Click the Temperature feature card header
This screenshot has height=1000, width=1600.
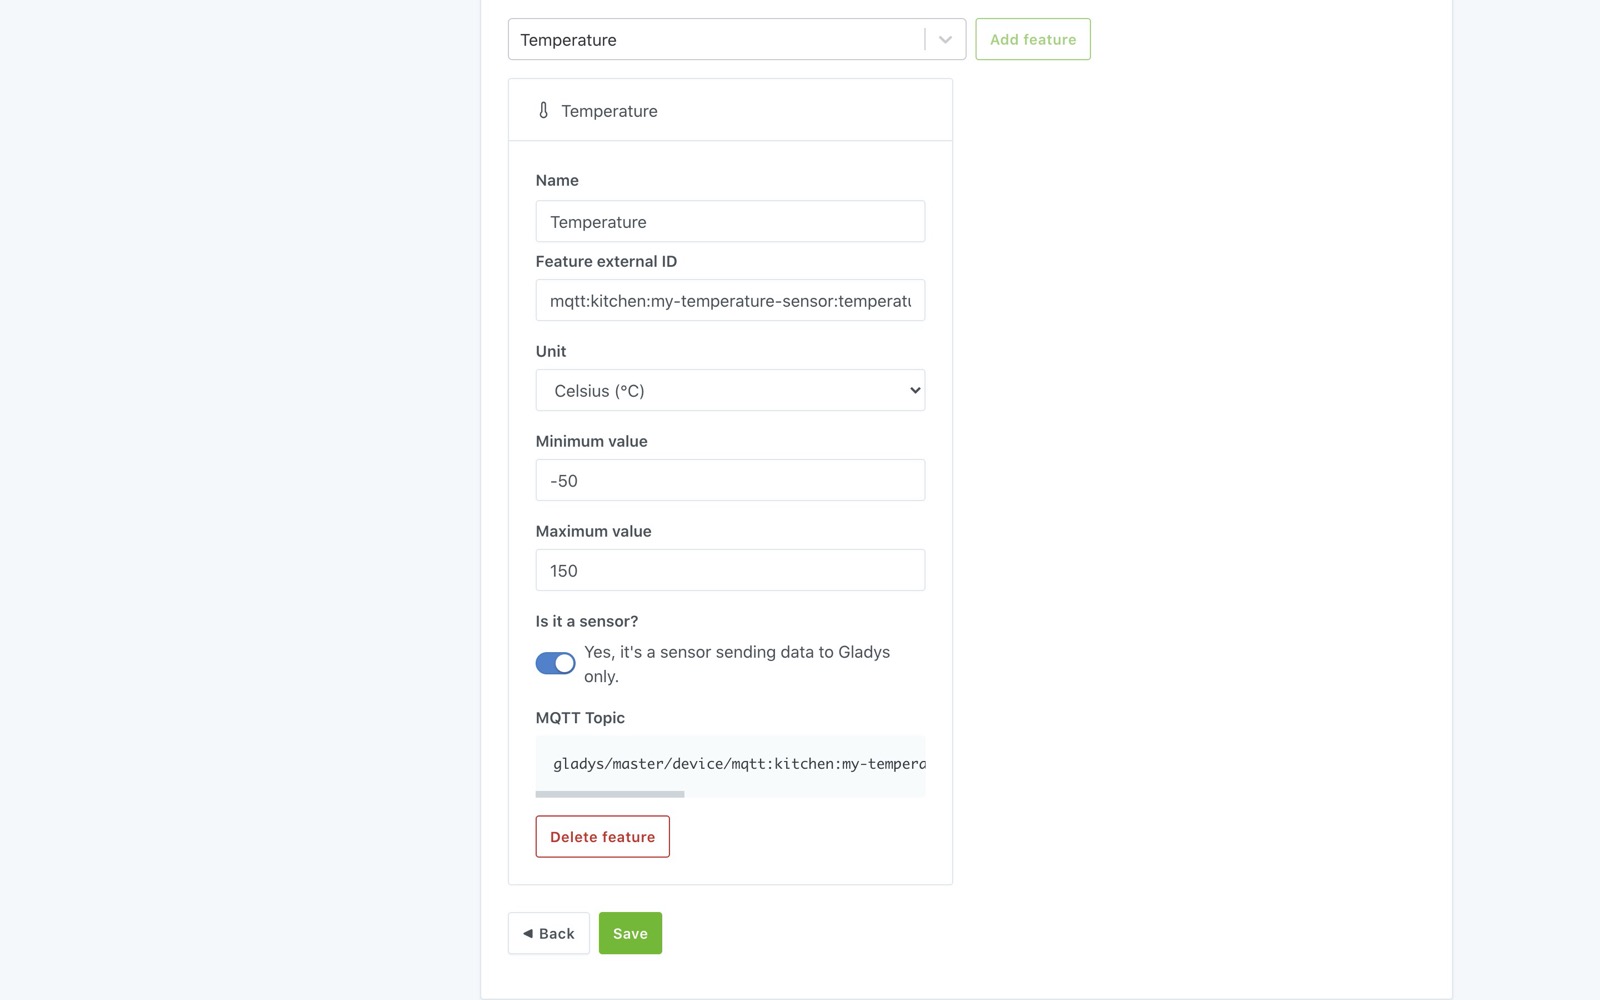pos(729,110)
